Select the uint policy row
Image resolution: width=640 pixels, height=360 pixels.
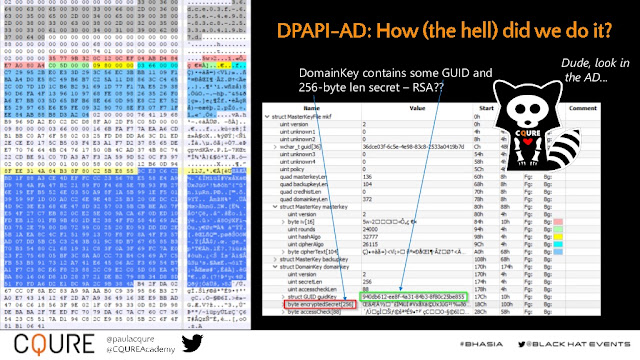click(431, 169)
